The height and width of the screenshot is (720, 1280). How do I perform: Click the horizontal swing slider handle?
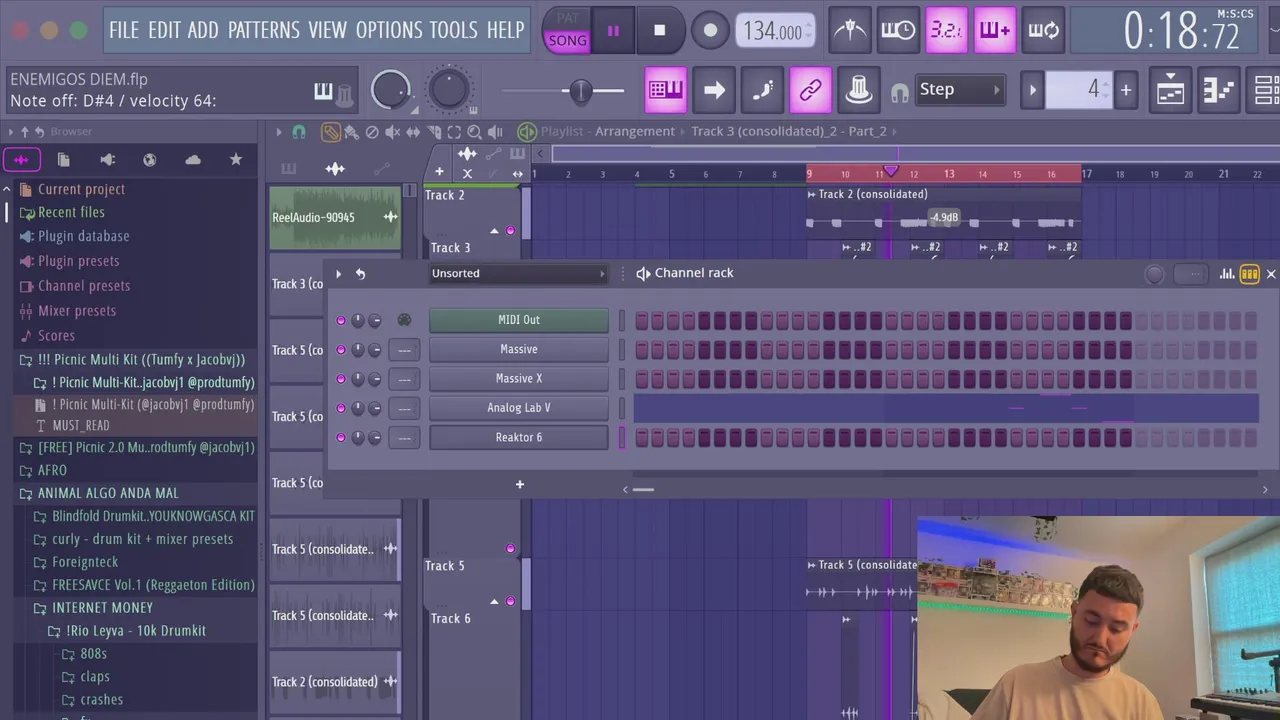tap(579, 91)
